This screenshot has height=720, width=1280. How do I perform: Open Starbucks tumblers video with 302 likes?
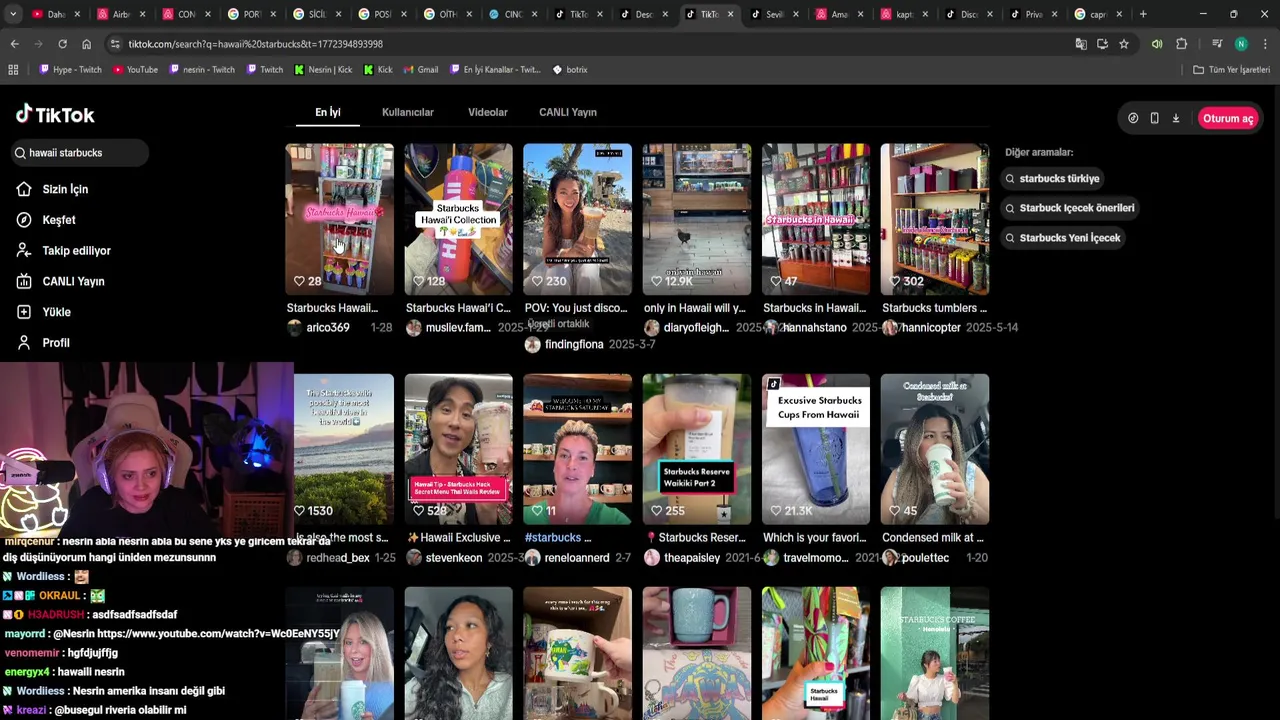[x=934, y=219]
